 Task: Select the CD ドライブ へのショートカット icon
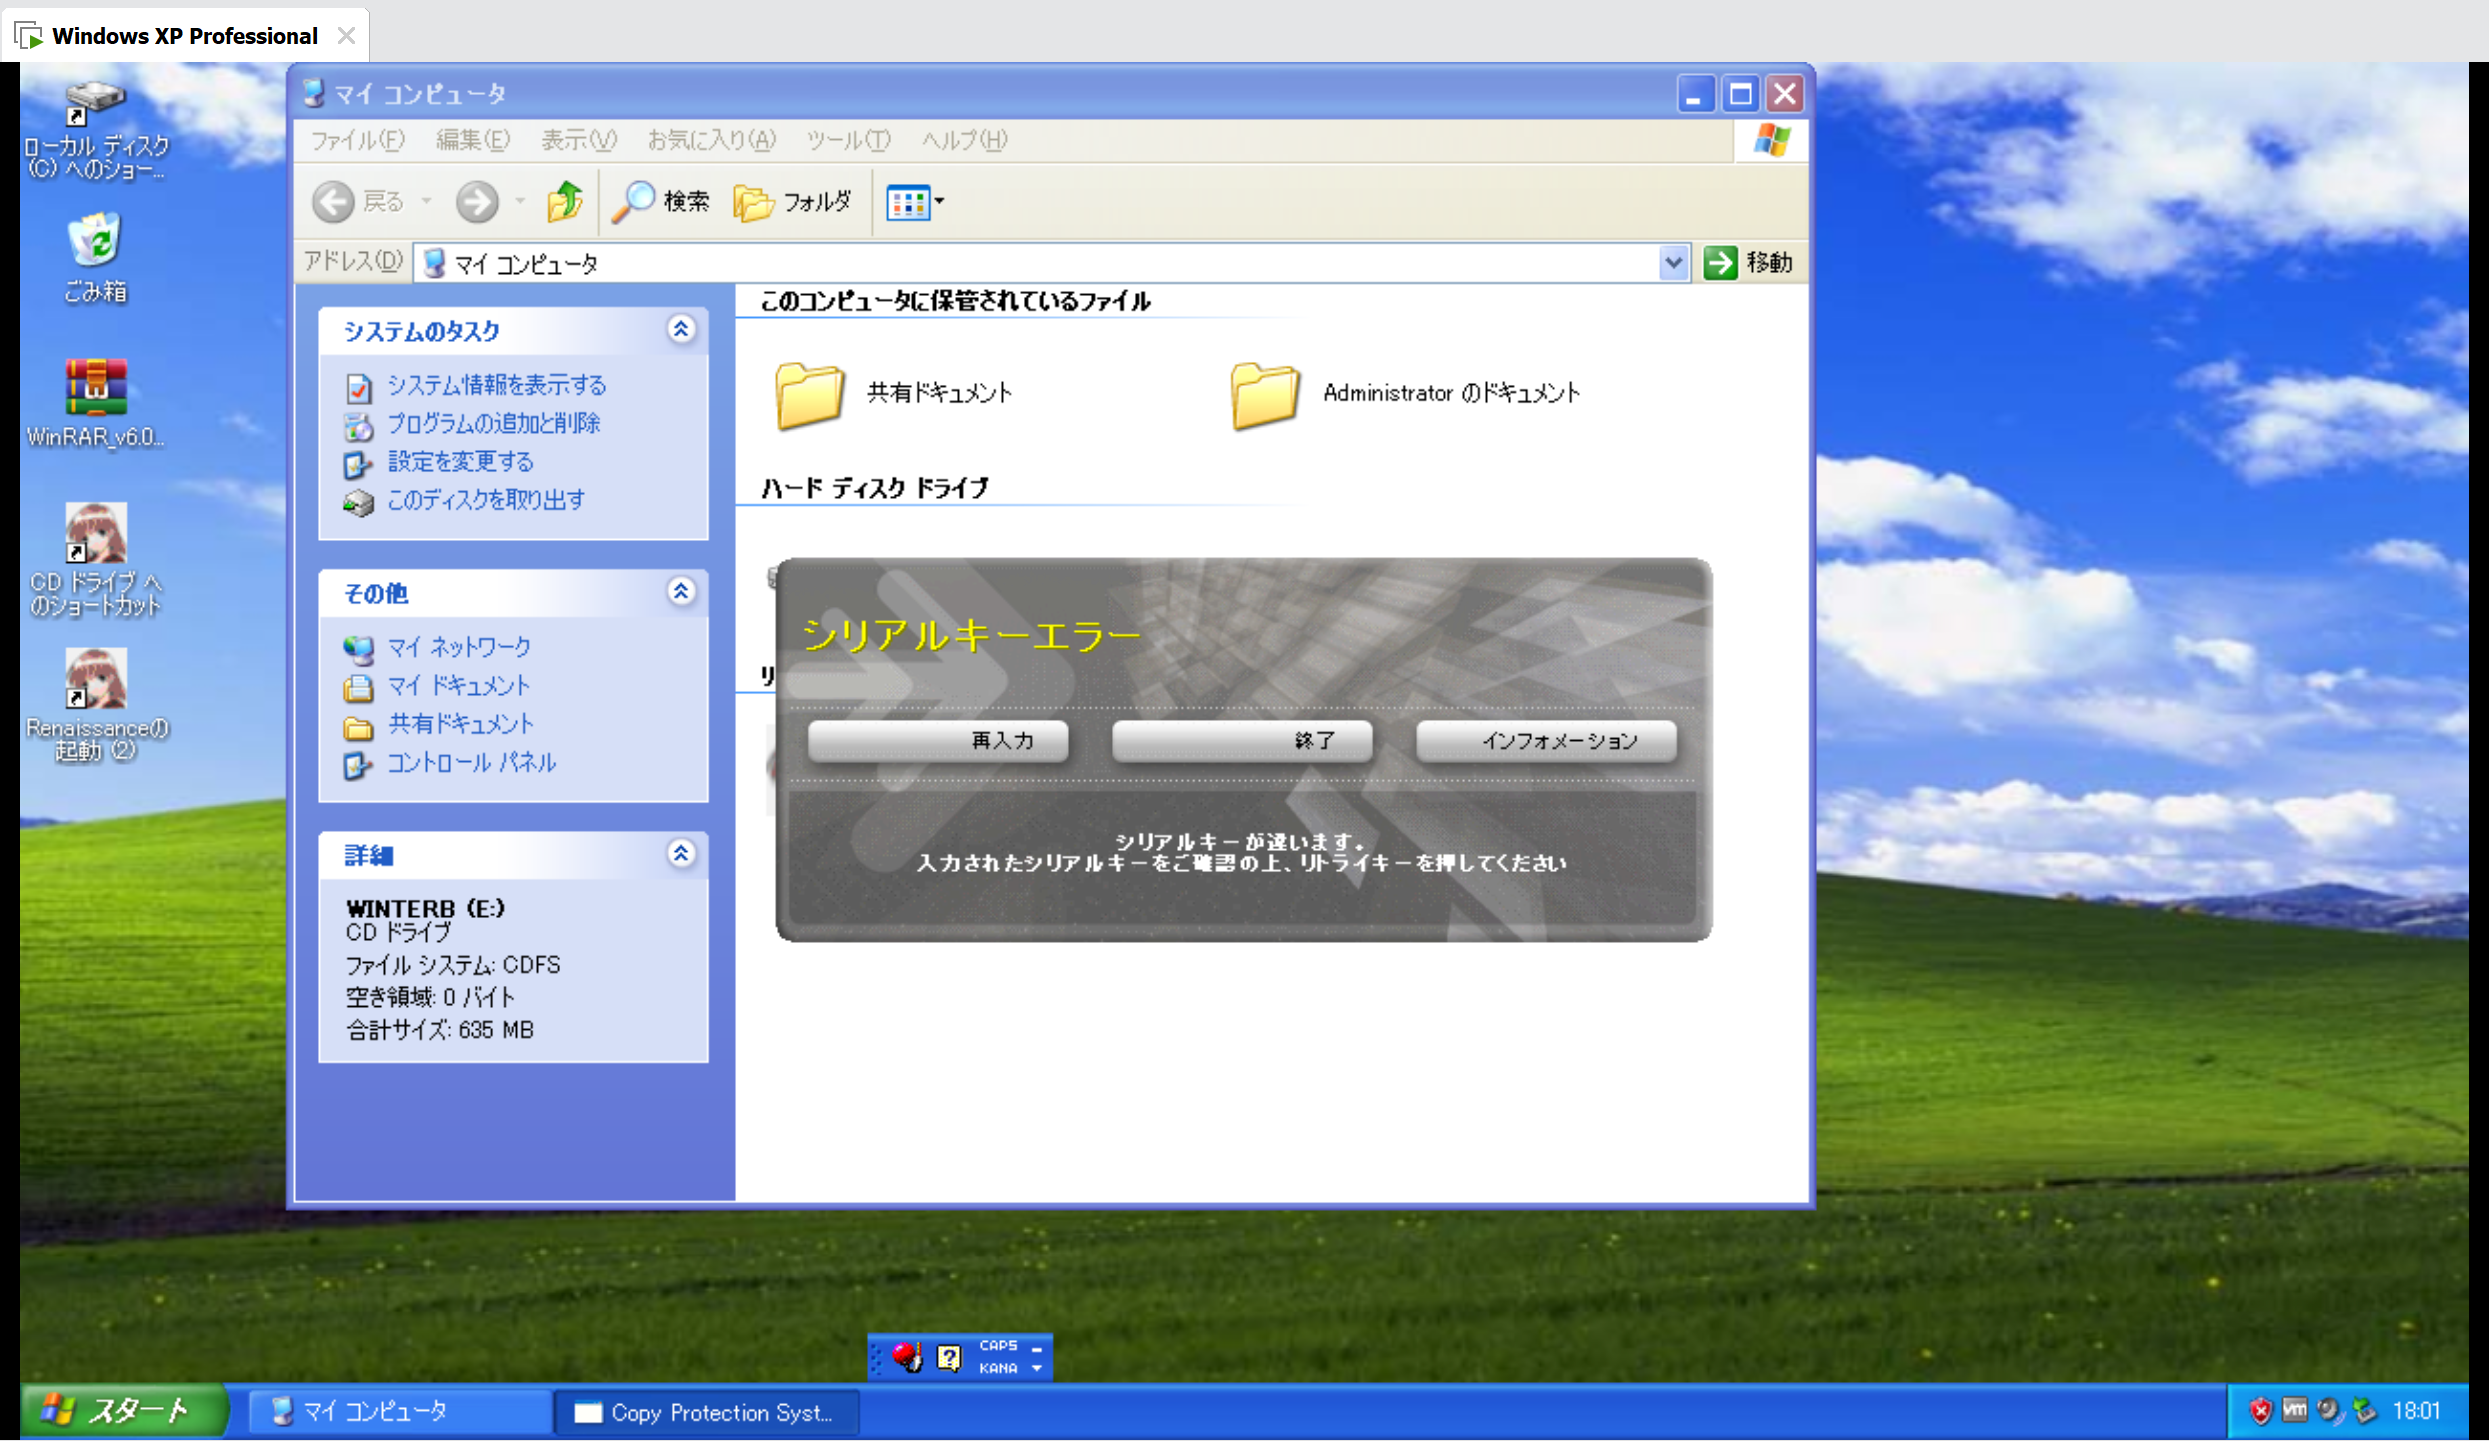[x=96, y=560]
